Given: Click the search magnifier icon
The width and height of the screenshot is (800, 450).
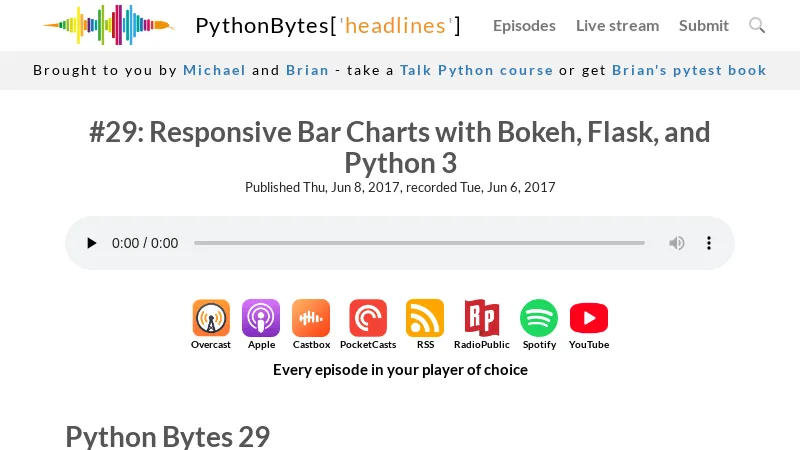Looking at the screenshot, I should pyautogui.click(x=757, y=25).
